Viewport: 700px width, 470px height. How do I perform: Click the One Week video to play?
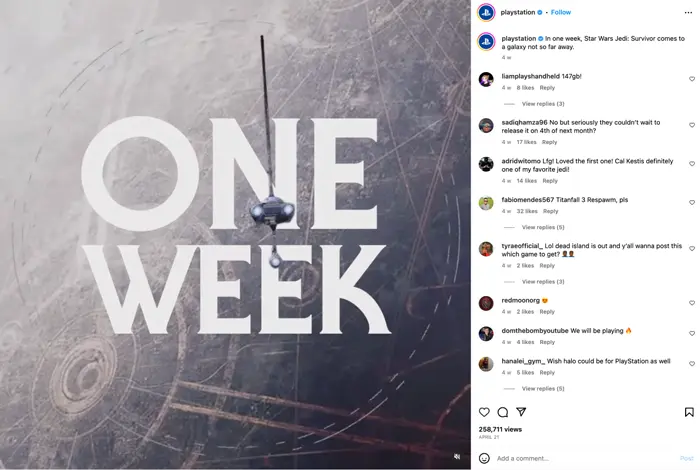tap(235, 235)
